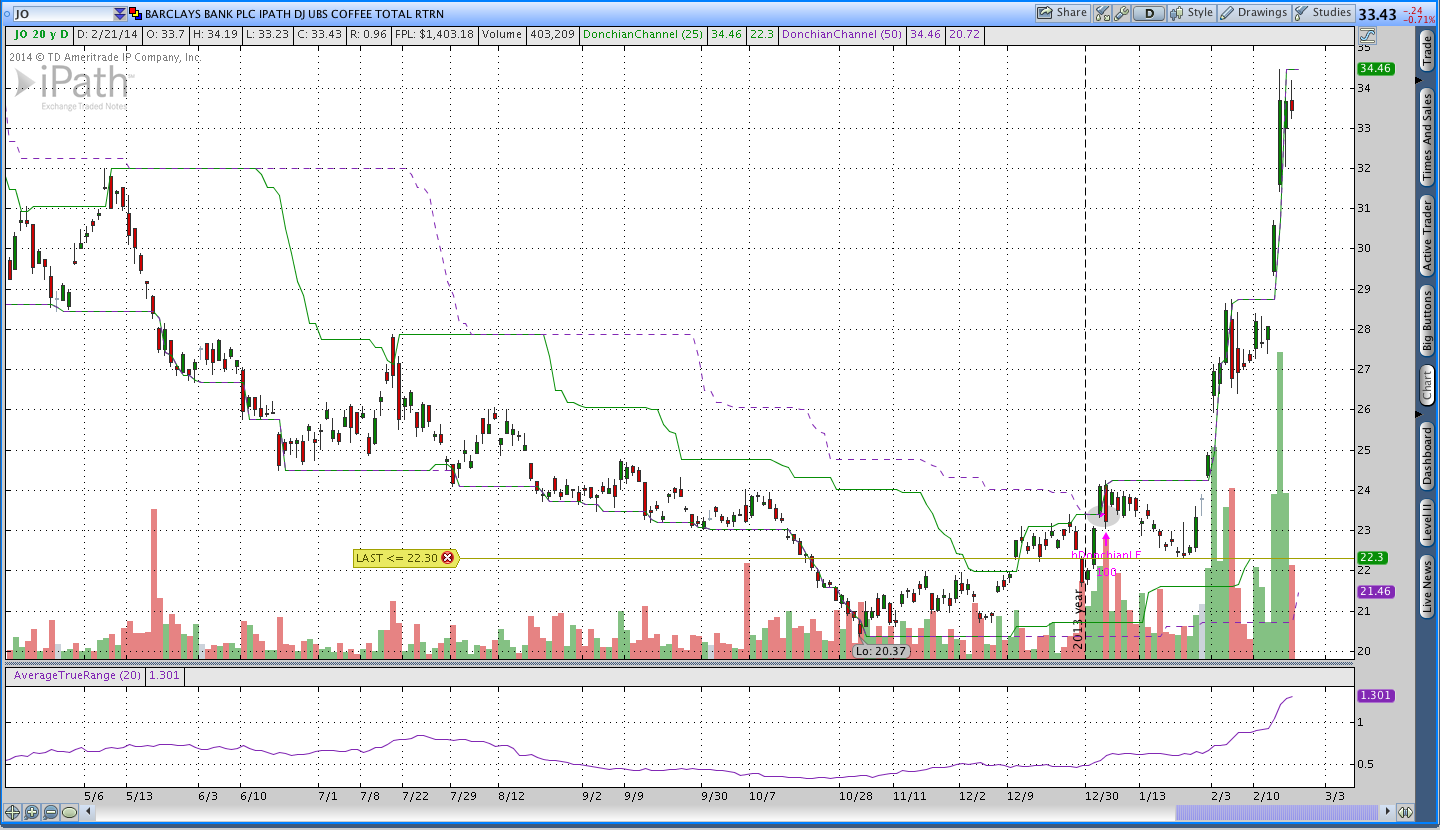Click the purple horizontal scrollbar thumb
This screenshot has width=1440, height=830.
tap(1276, 812)
